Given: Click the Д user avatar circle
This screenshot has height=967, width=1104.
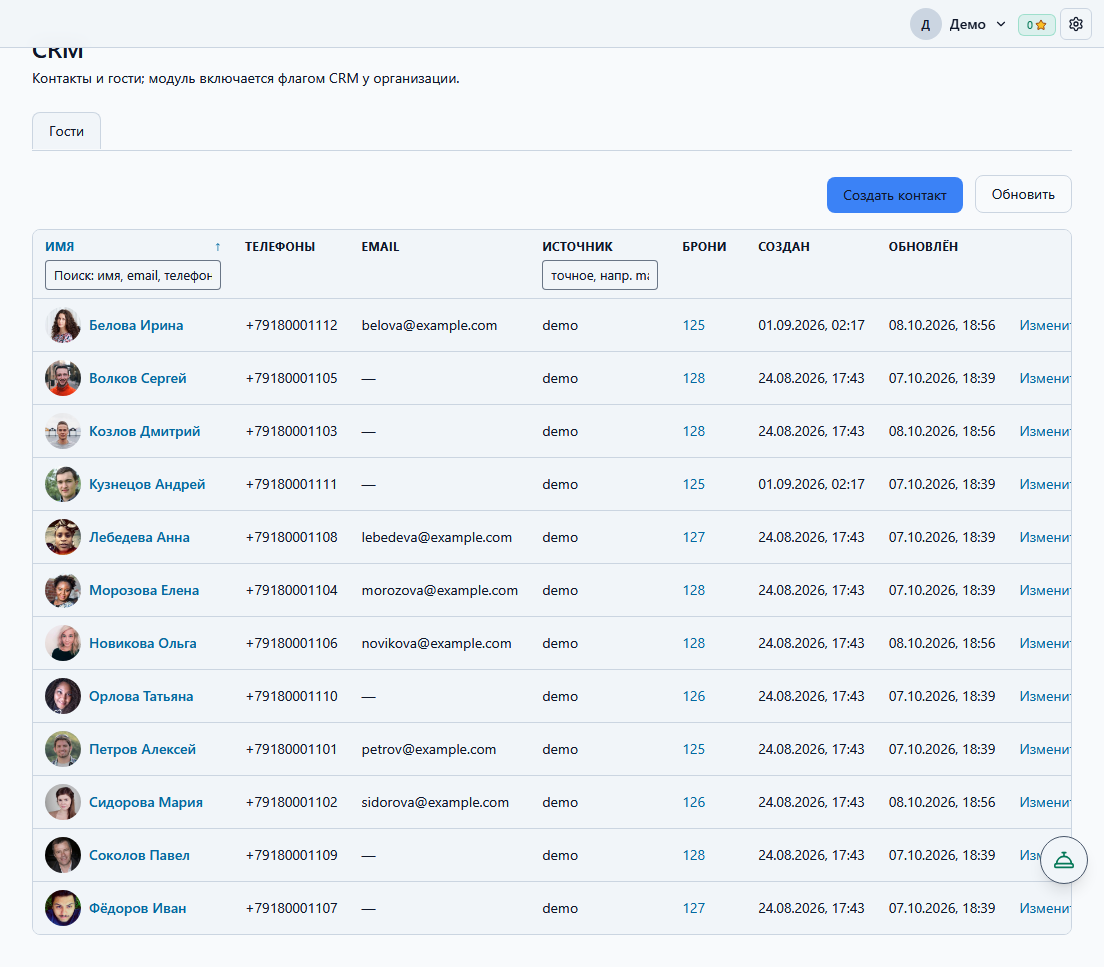Looking at the screenshot, I should [925, 25].
